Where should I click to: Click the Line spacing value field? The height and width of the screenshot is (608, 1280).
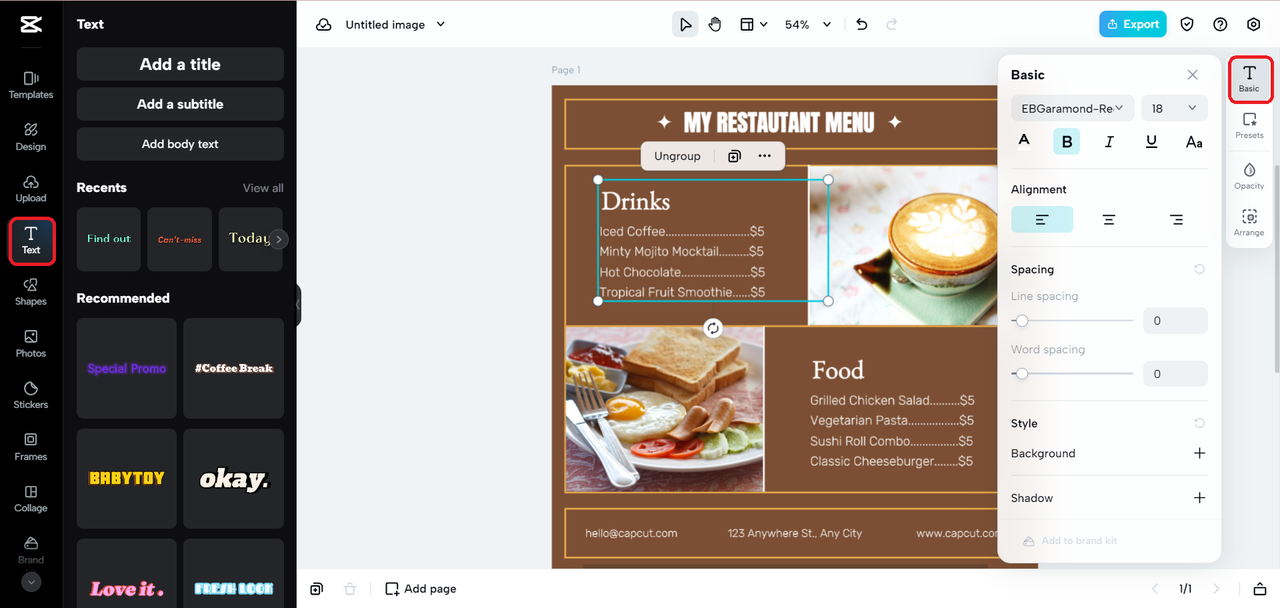[1175, 321]
